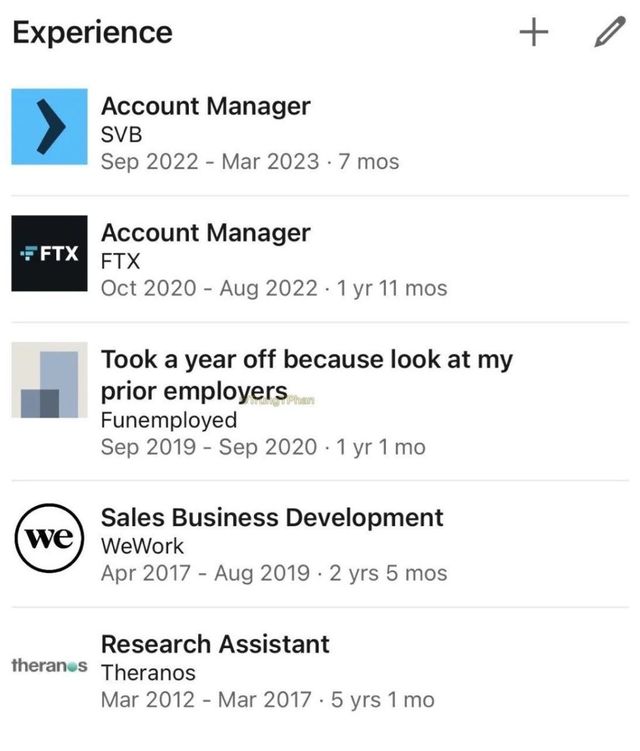Screen dimensions: 640x751
Task: Click the Theranos logo
Action: [x=49, y=664]
